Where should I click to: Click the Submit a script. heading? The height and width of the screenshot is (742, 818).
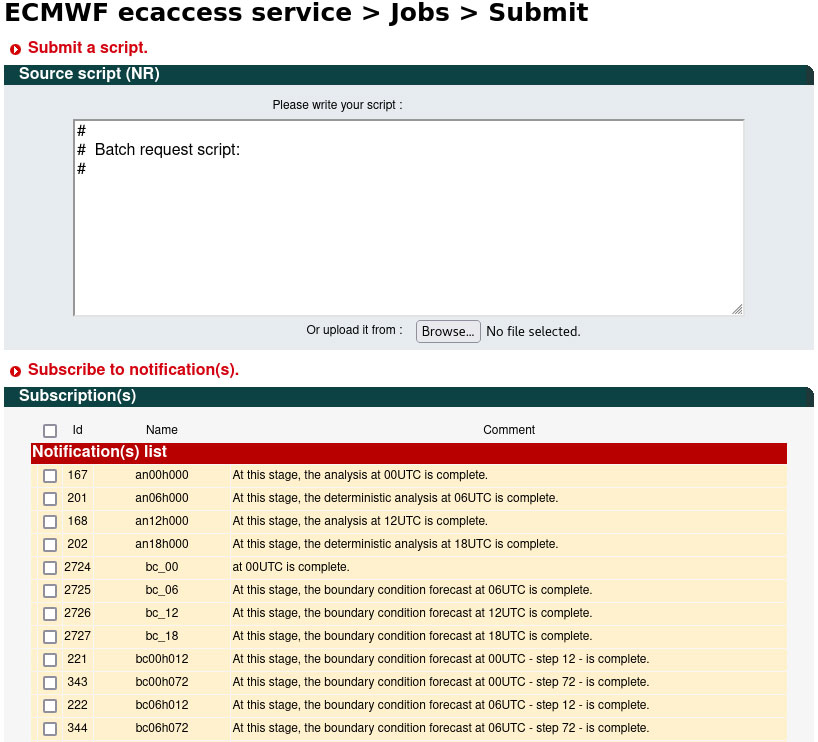point(88,47)
